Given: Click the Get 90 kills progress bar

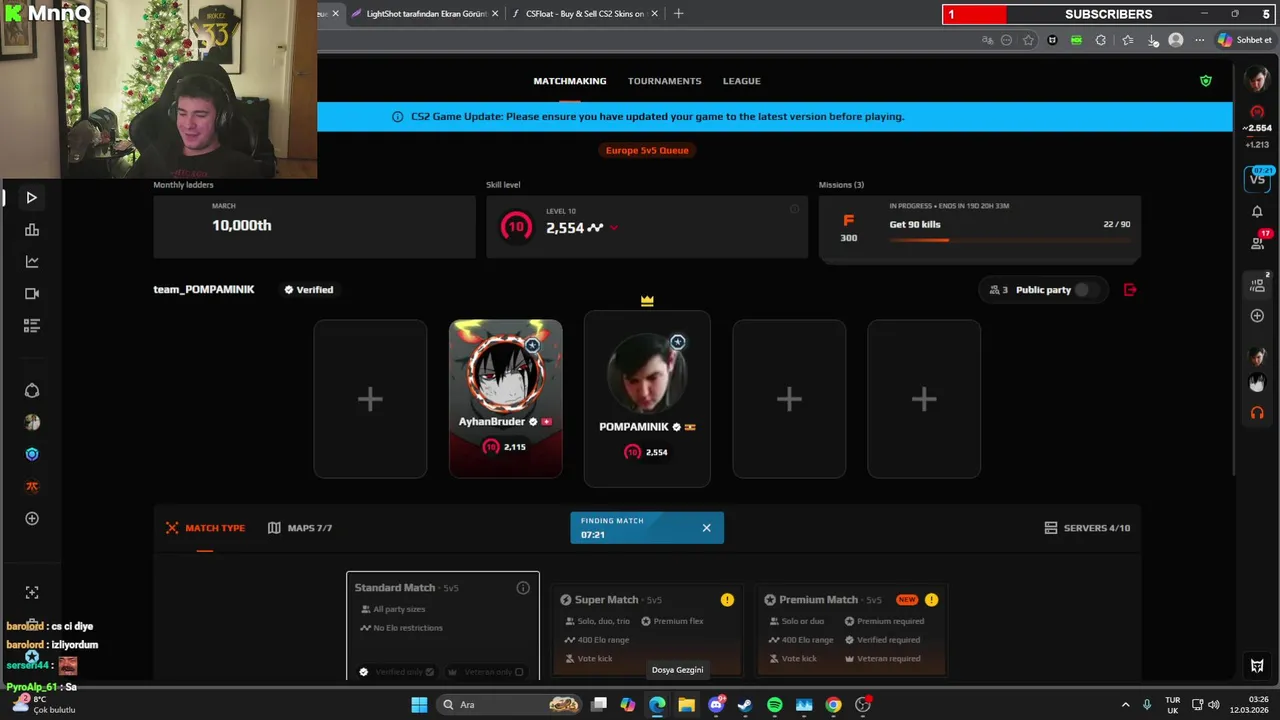Looking at the screenshot, I should [x=1010, y=240].
